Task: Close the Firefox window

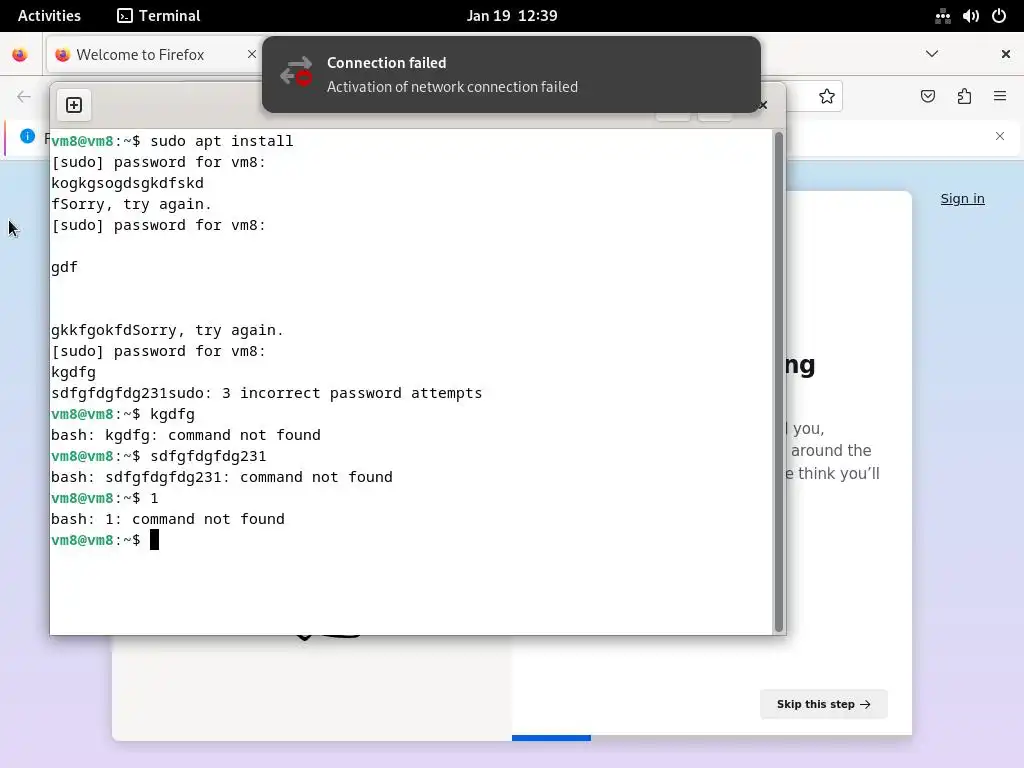Action: coord(1006,54)
